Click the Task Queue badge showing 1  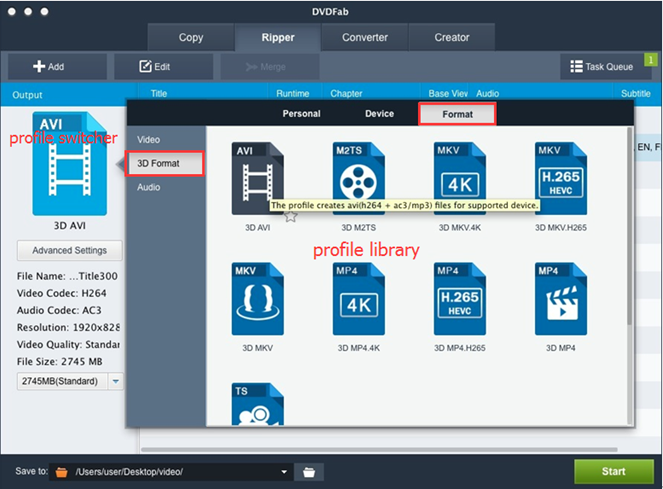click(651, 60)
